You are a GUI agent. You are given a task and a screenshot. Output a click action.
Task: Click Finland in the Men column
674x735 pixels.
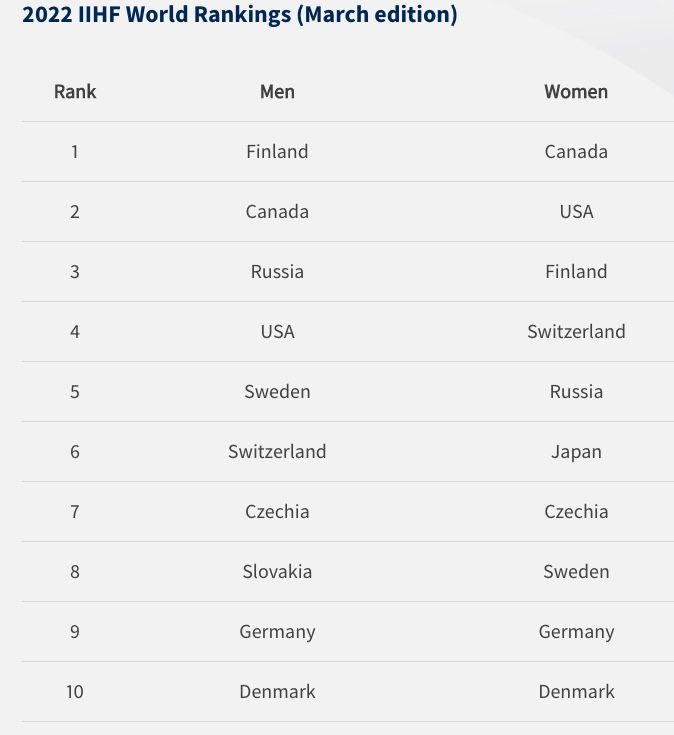[x=277, y=151]
